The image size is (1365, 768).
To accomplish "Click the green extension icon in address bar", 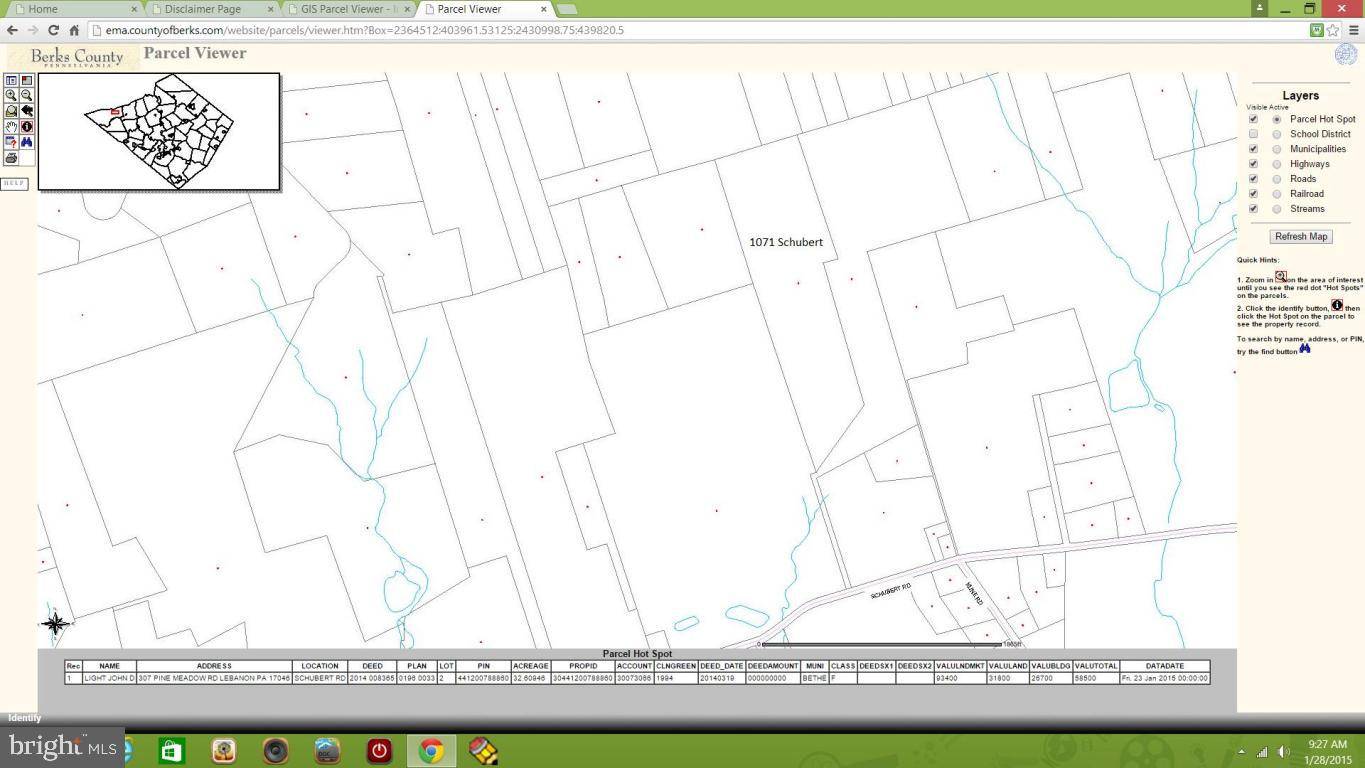I will (x=1317, y=30).
